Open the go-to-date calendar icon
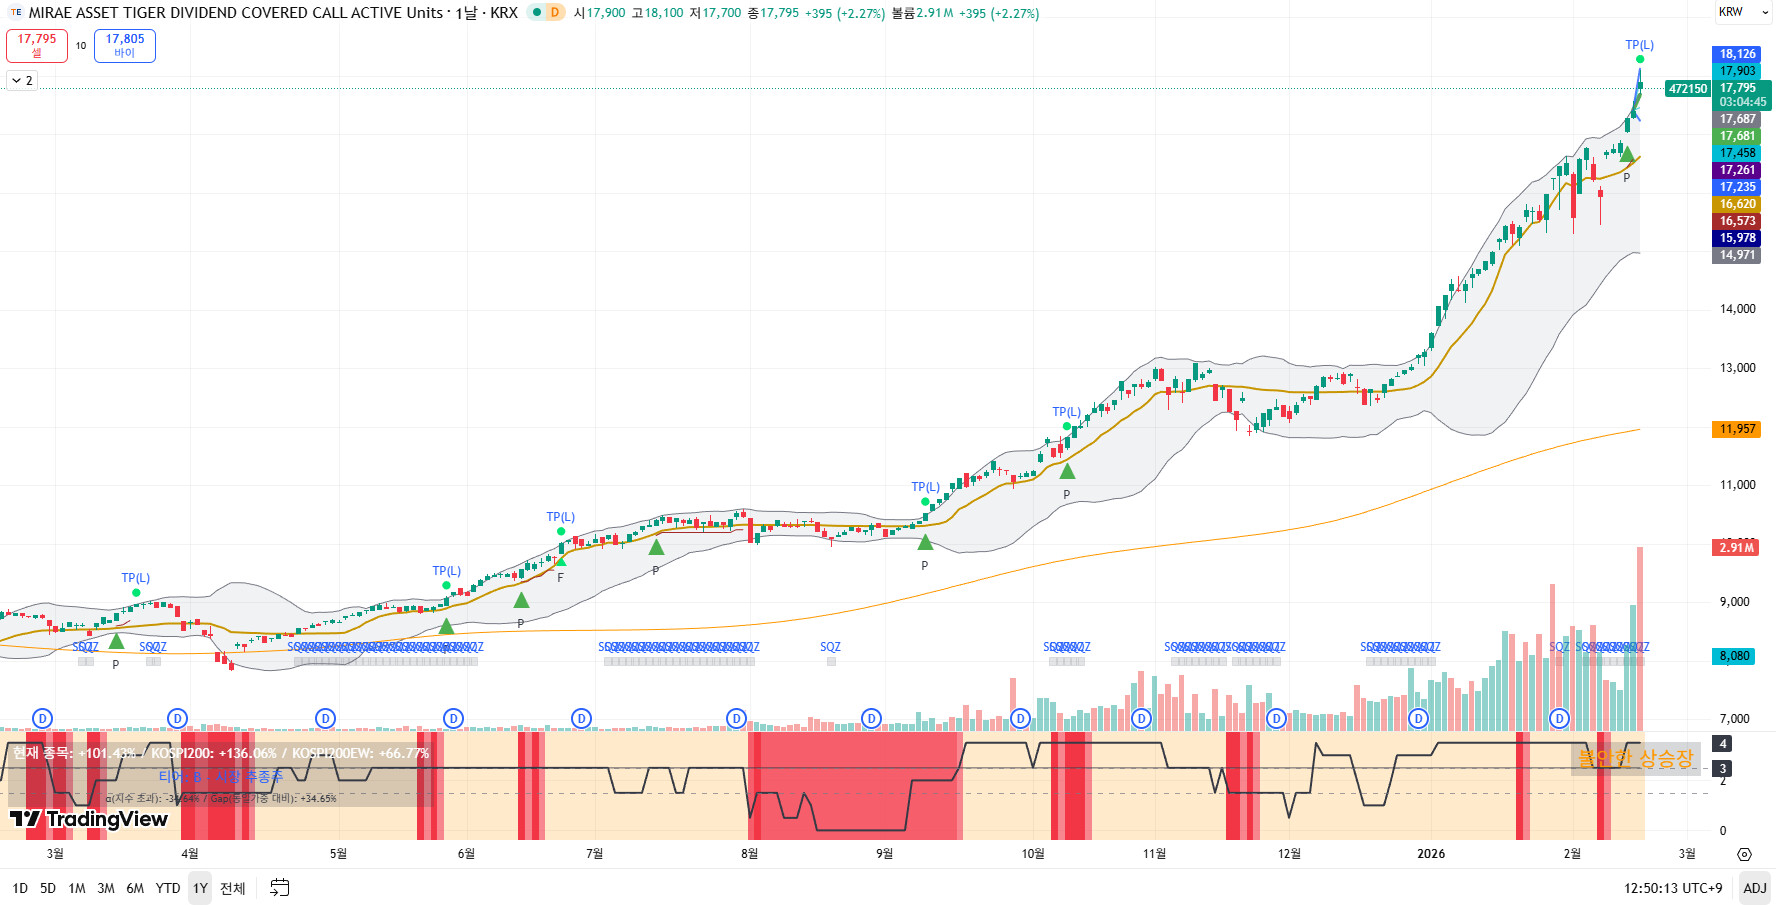 point(280,888)
